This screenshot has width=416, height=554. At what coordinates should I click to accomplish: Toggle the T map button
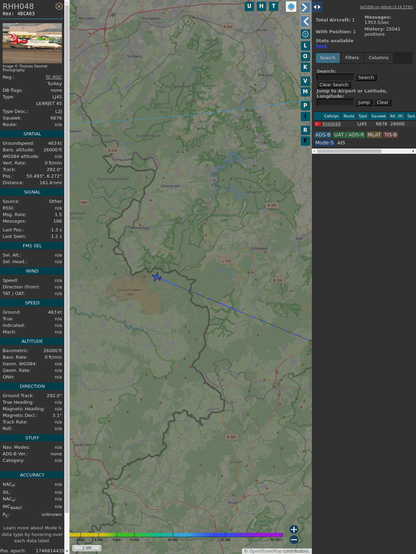pos(274,6)
